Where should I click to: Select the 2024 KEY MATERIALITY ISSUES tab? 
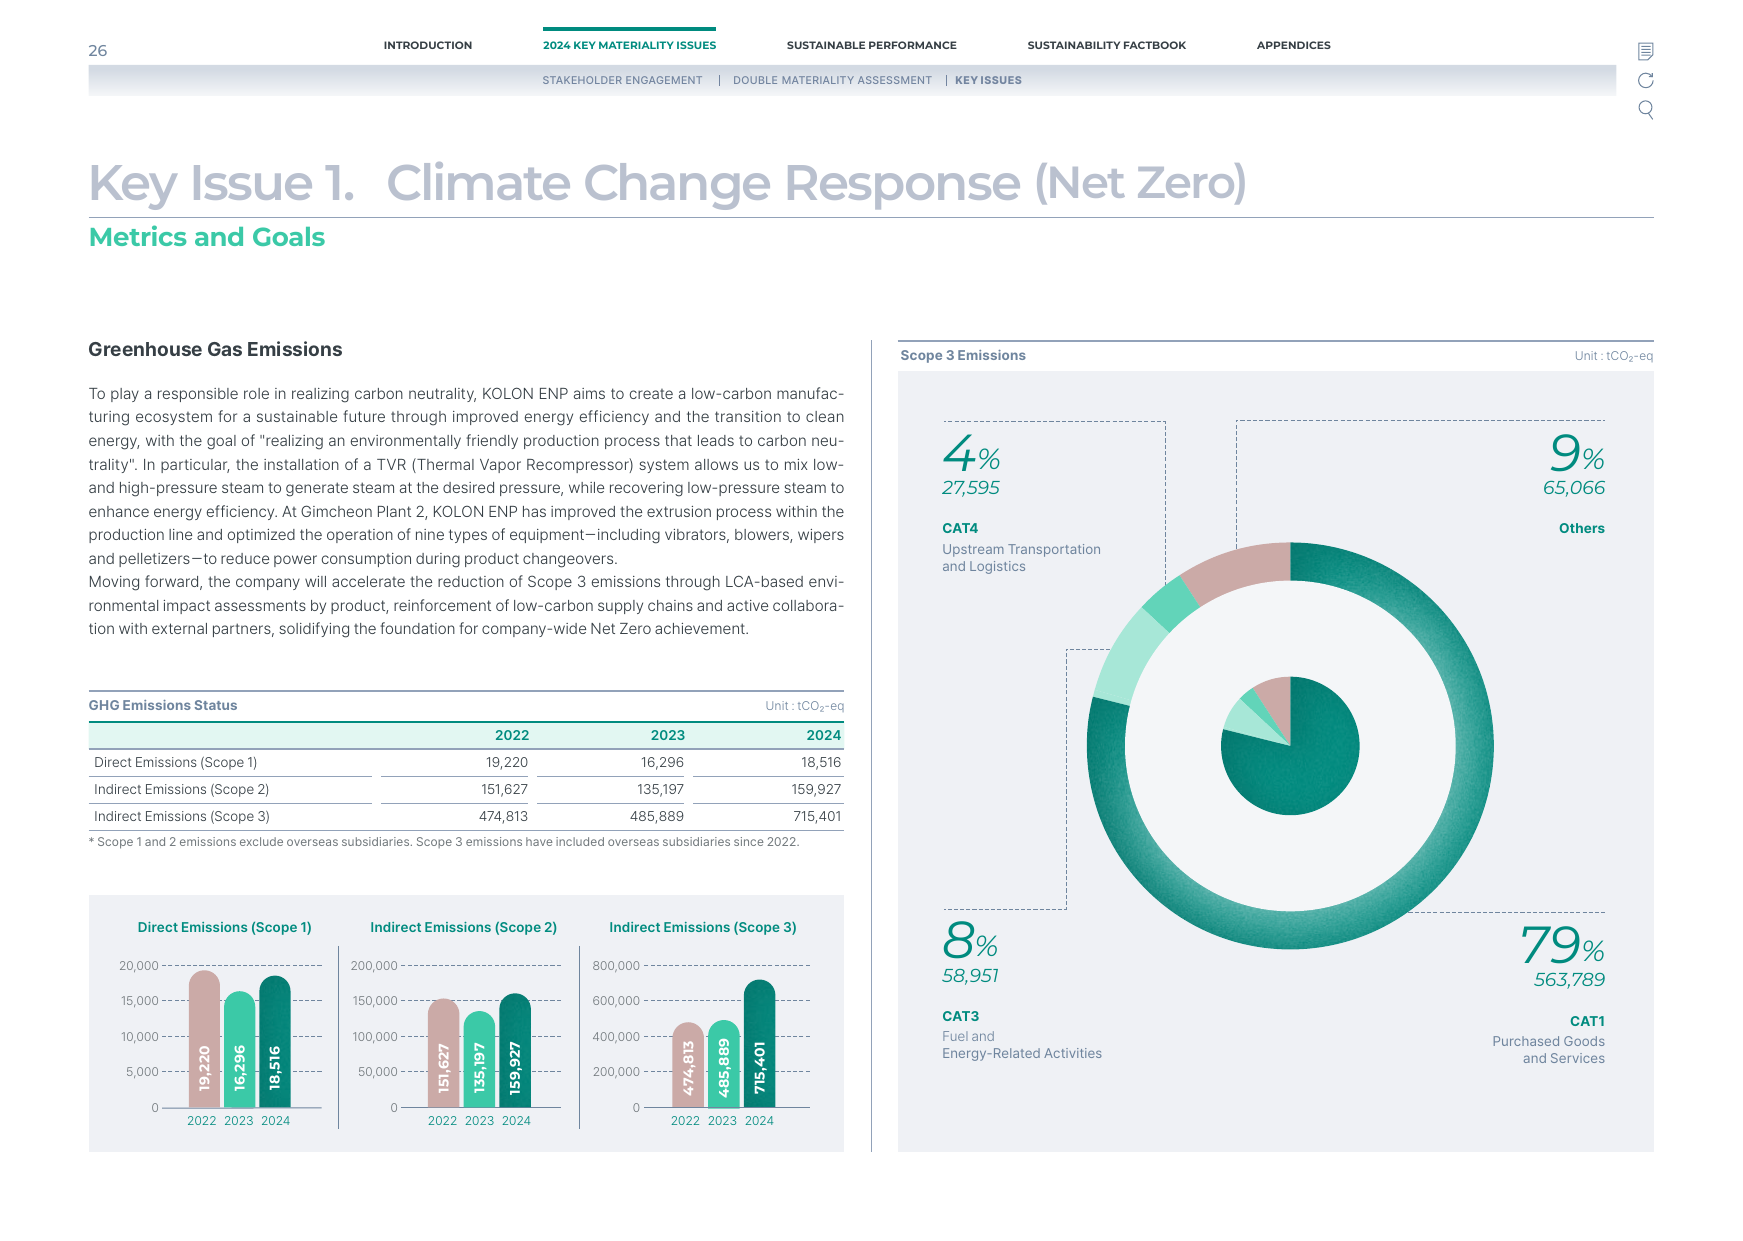pos(629,45)
